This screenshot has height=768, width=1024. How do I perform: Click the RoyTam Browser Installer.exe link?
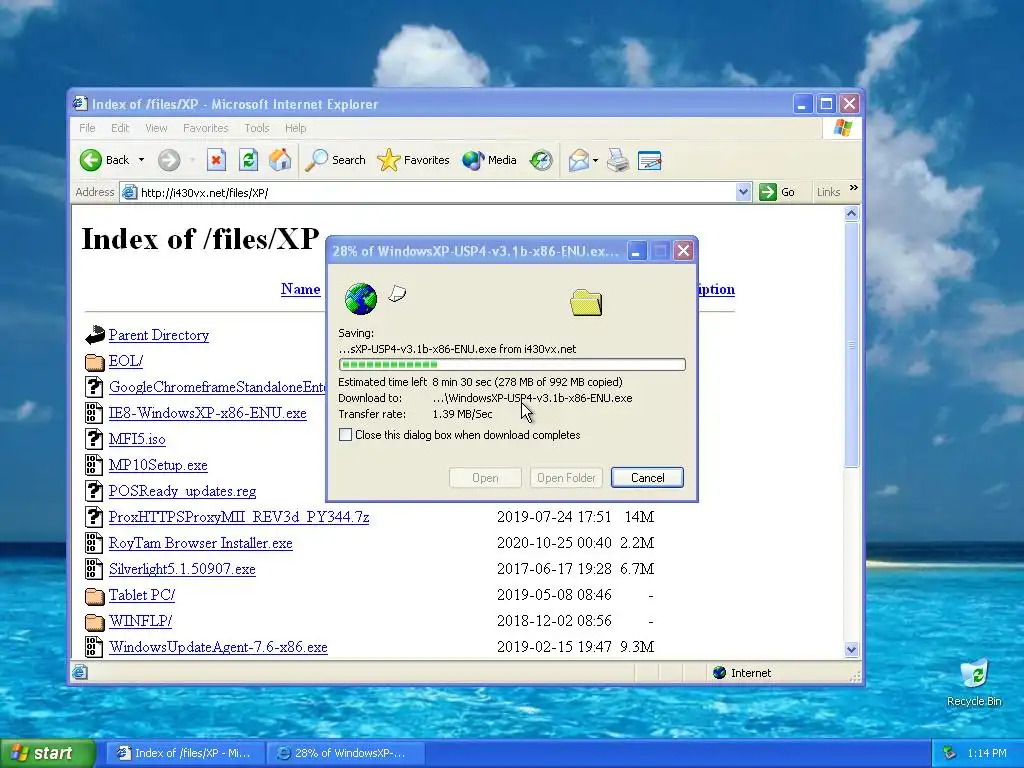pyautogui.click(x=200, y=543)
